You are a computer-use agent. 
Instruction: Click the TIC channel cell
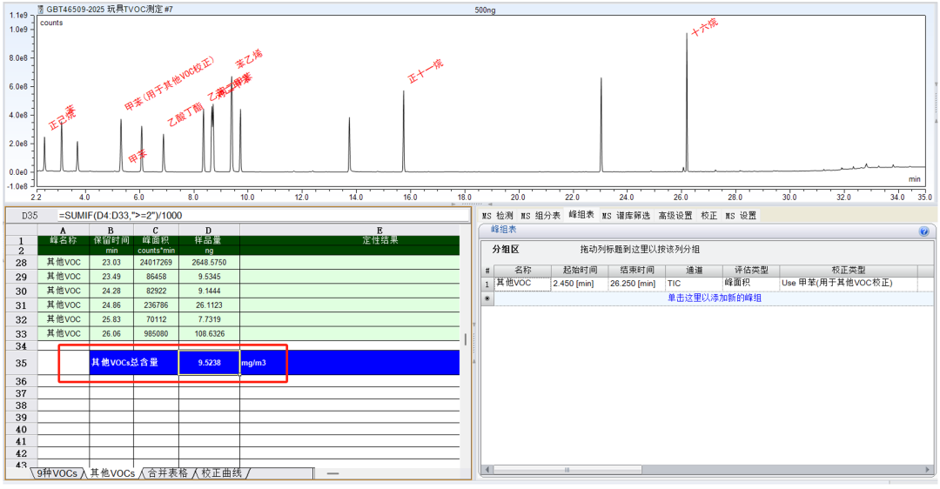[x=693, y=283]
